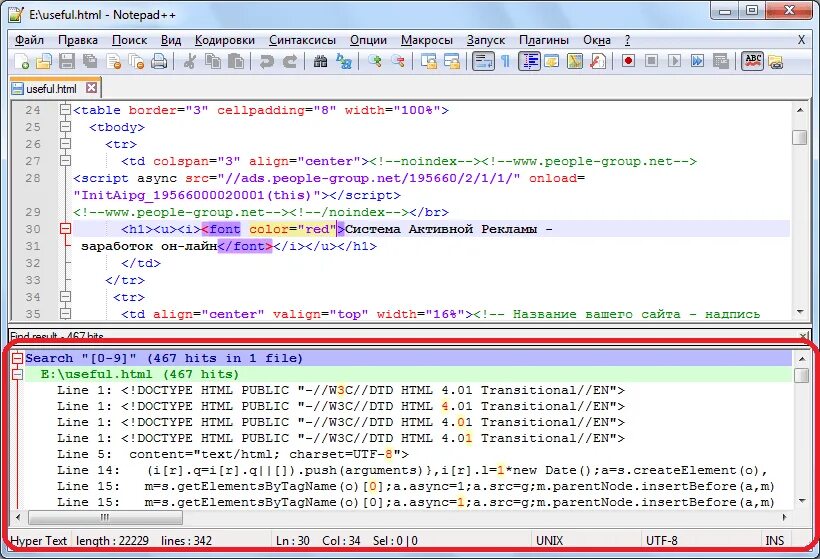This screenshot has height=559, width=820.
Task: Click the Close All documents icon
Action: (x=136, y=62)
